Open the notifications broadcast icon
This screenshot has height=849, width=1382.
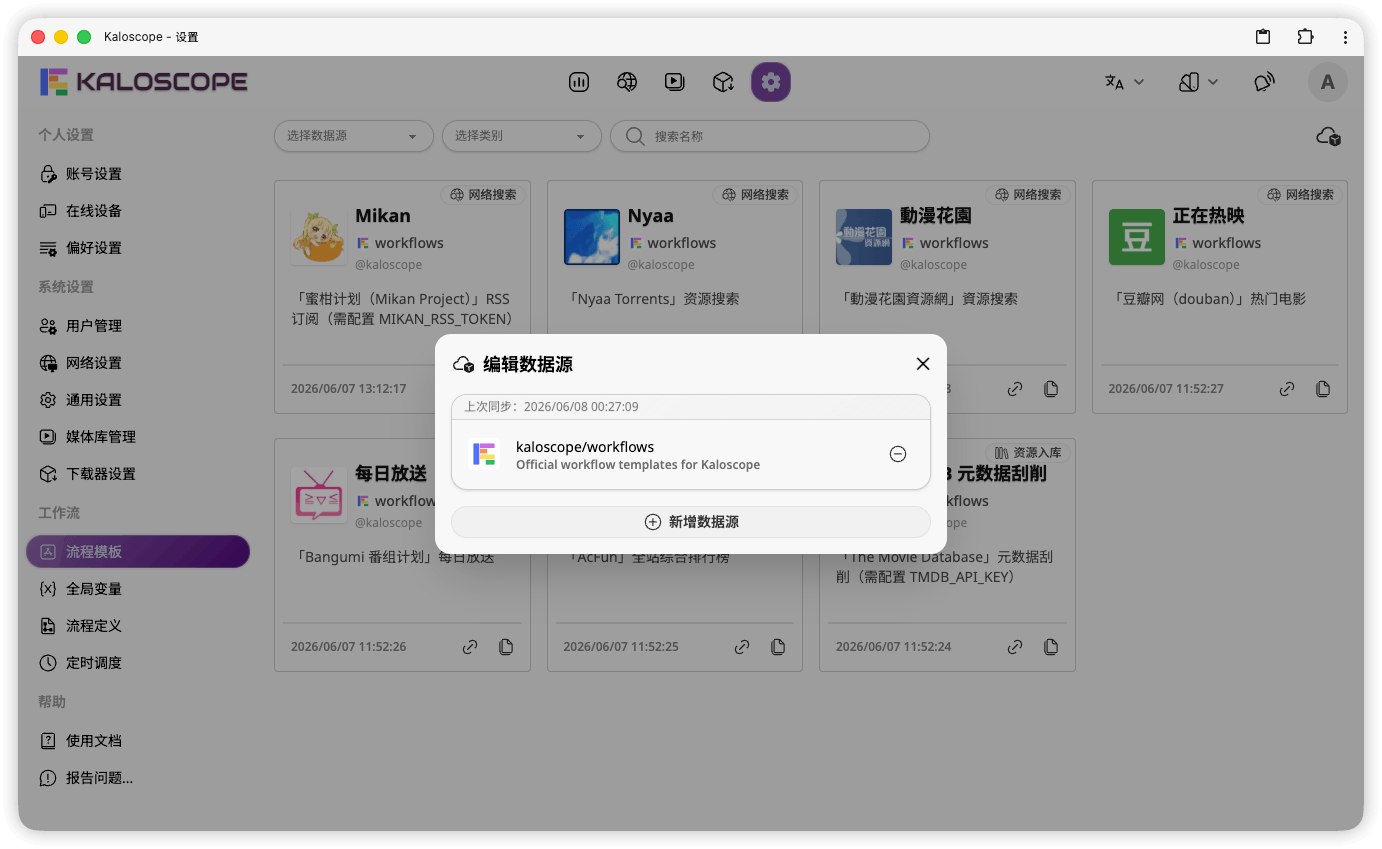(1265, 82)
